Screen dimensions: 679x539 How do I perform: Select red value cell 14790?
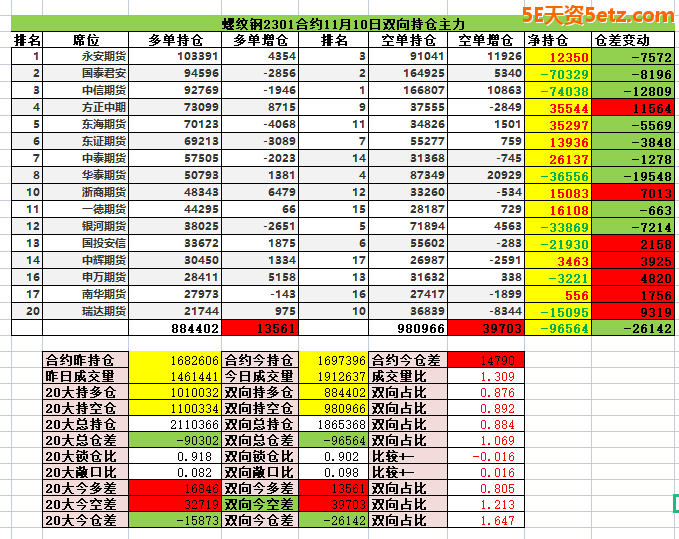486,360
